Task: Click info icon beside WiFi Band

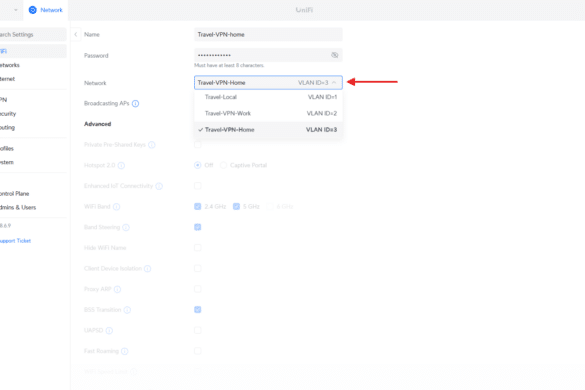Action: 116,207
